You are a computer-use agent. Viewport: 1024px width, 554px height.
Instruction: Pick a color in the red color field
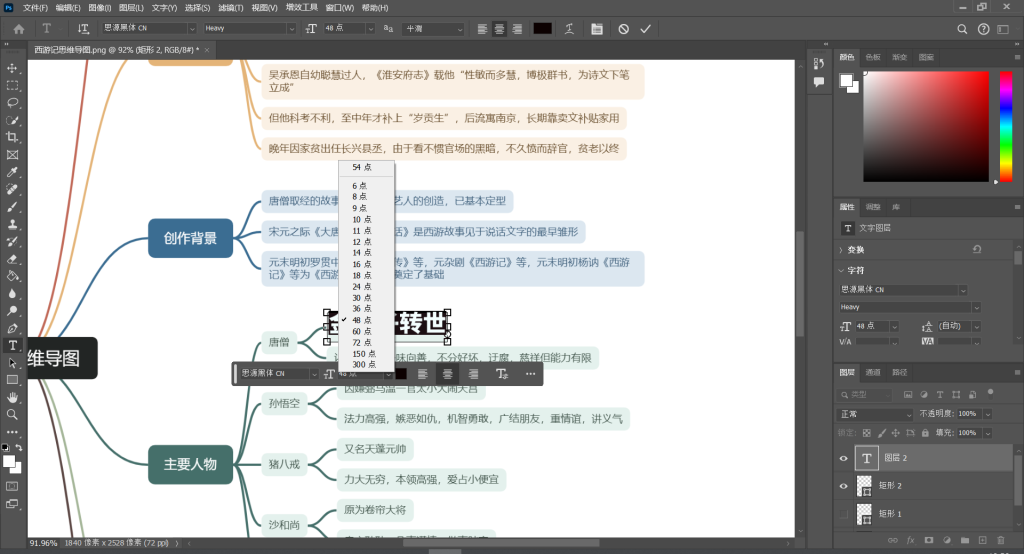tap(926, 127)
